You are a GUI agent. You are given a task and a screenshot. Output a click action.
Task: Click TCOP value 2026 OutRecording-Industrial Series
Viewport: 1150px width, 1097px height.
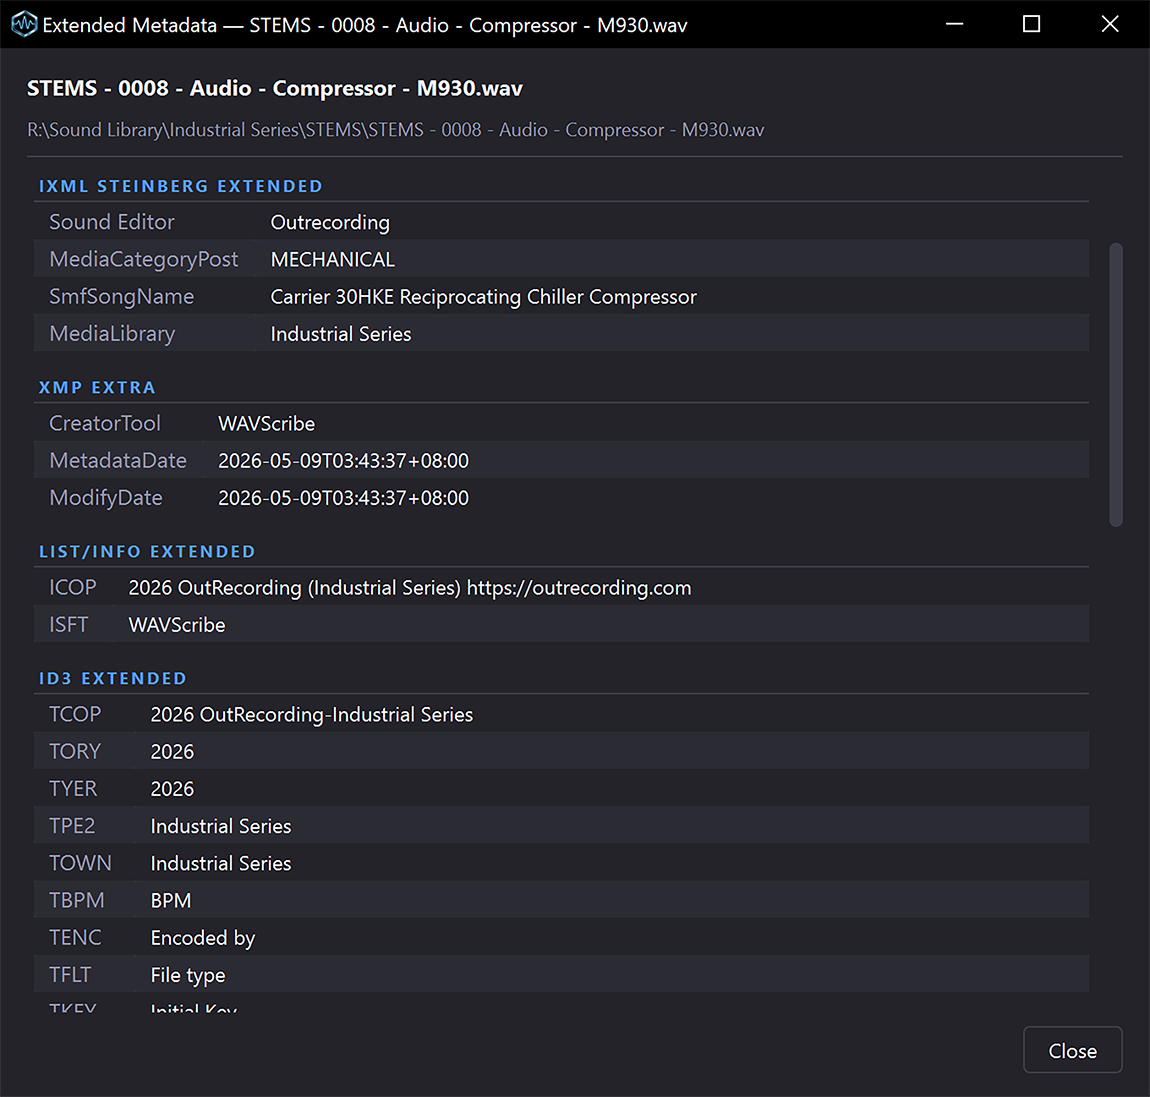coord(312,715)
